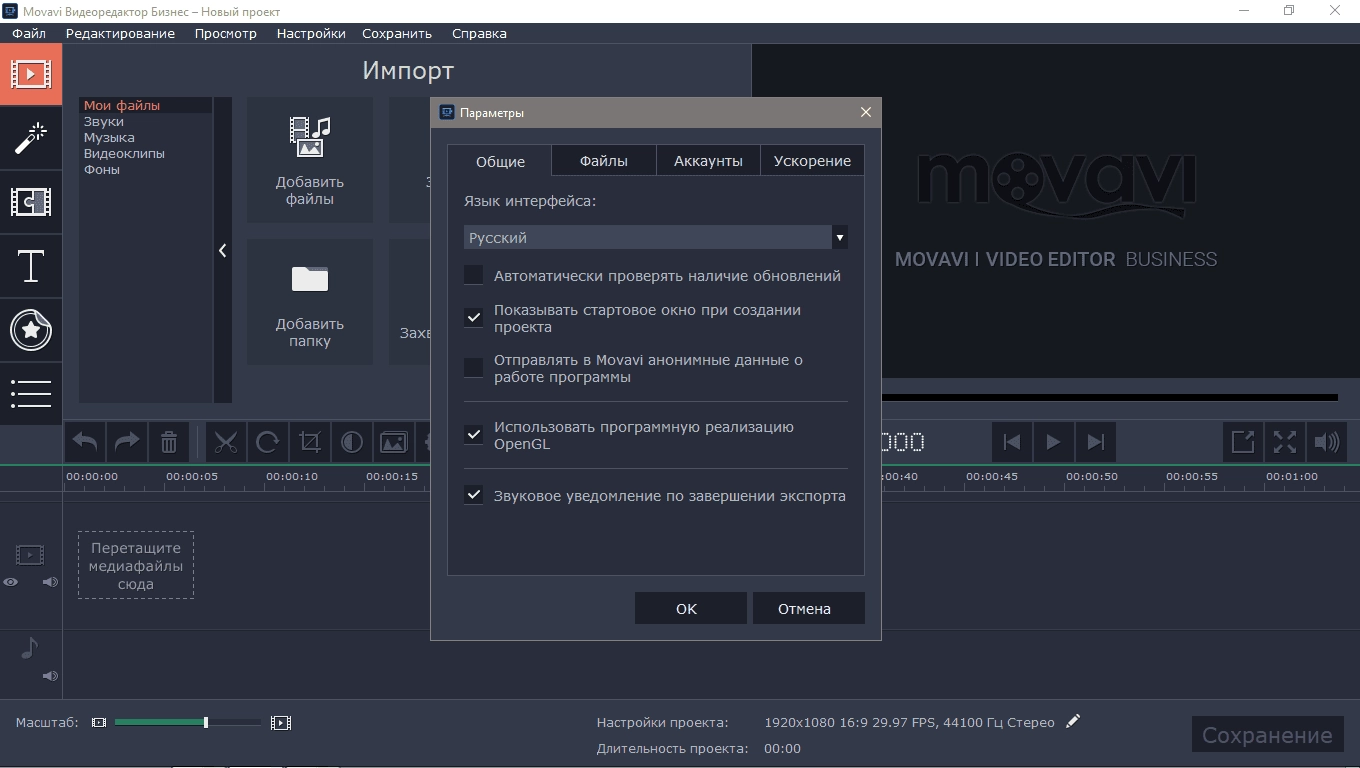Mute the video track
1360x768 pixels.
50,582
